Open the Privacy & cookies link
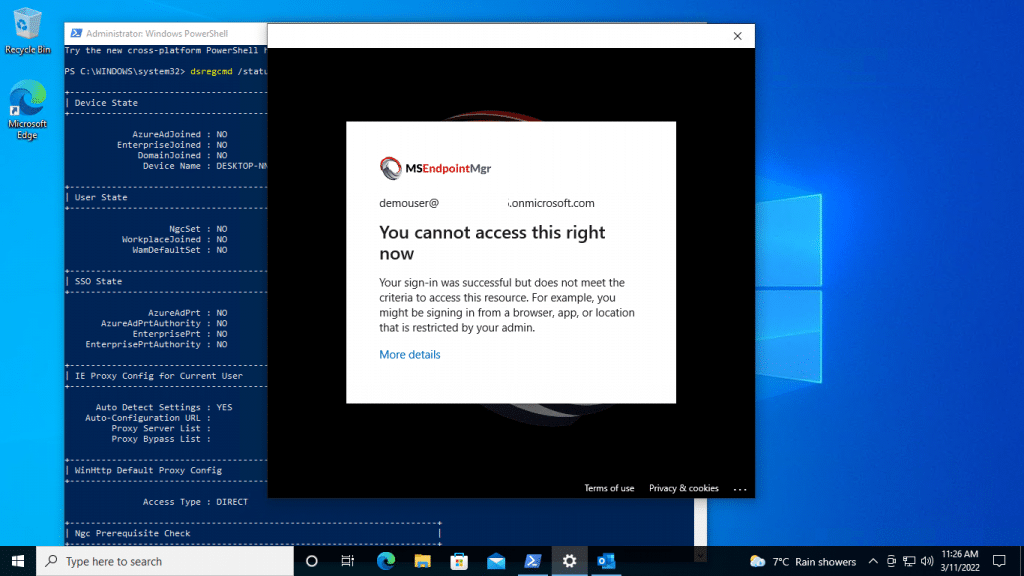 pyautogui.click(x=683, y=488)
